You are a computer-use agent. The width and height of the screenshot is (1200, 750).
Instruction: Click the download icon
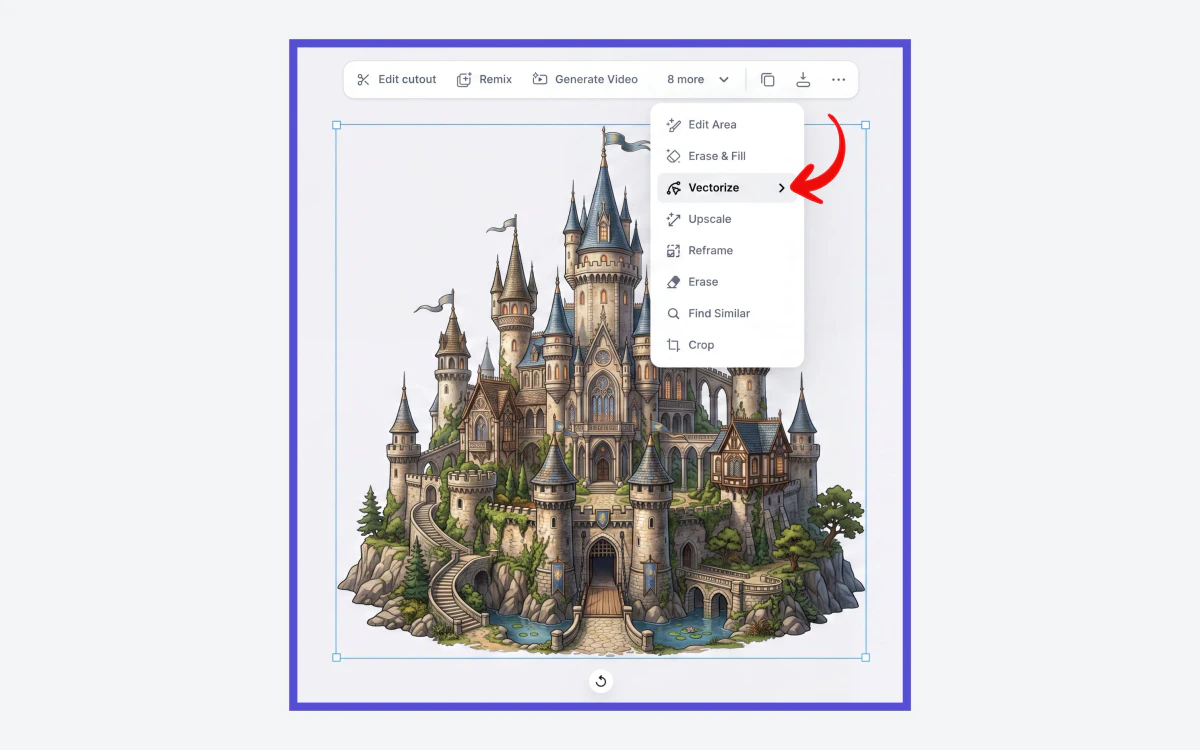(x=802, y=79)
